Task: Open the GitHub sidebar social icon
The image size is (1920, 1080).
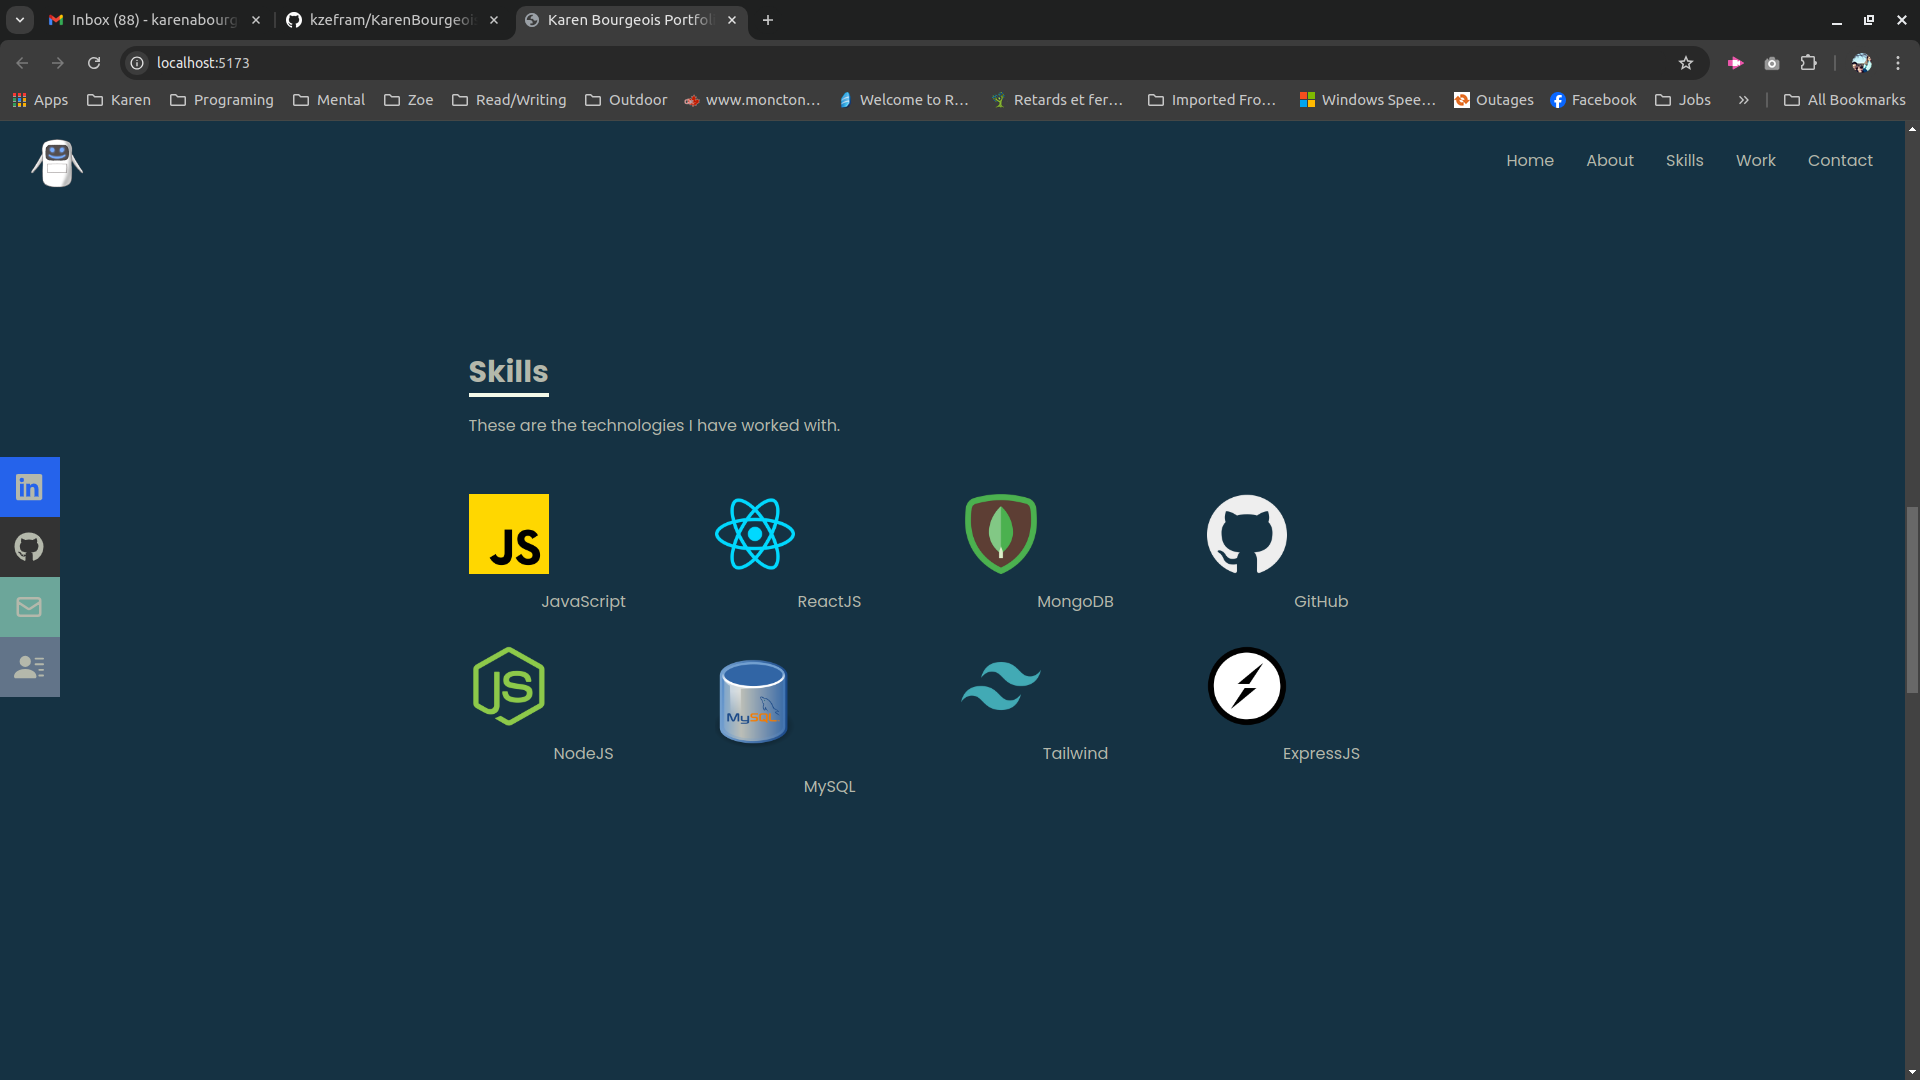Action: click(29, 547)
